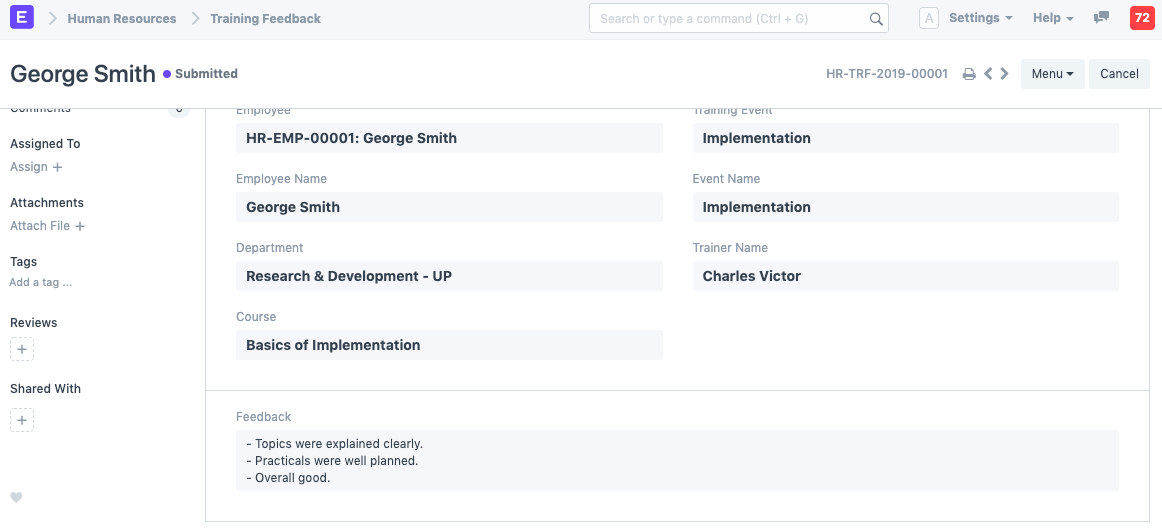The width and height of the screenshot is (1162, 529).
Task: Open the chat messages icon
Action: pyautogui.click(x=1101, y=18)
